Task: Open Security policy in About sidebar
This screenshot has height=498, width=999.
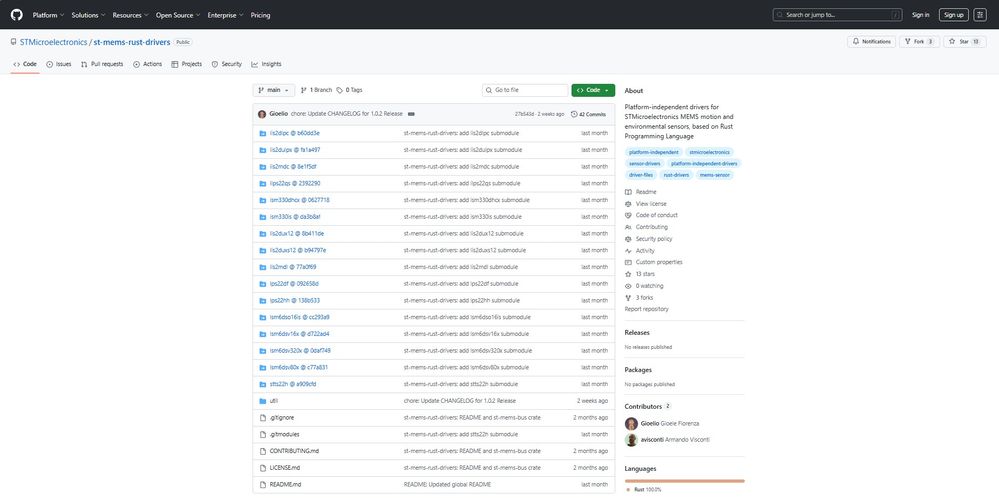Action: pos(649,239)
